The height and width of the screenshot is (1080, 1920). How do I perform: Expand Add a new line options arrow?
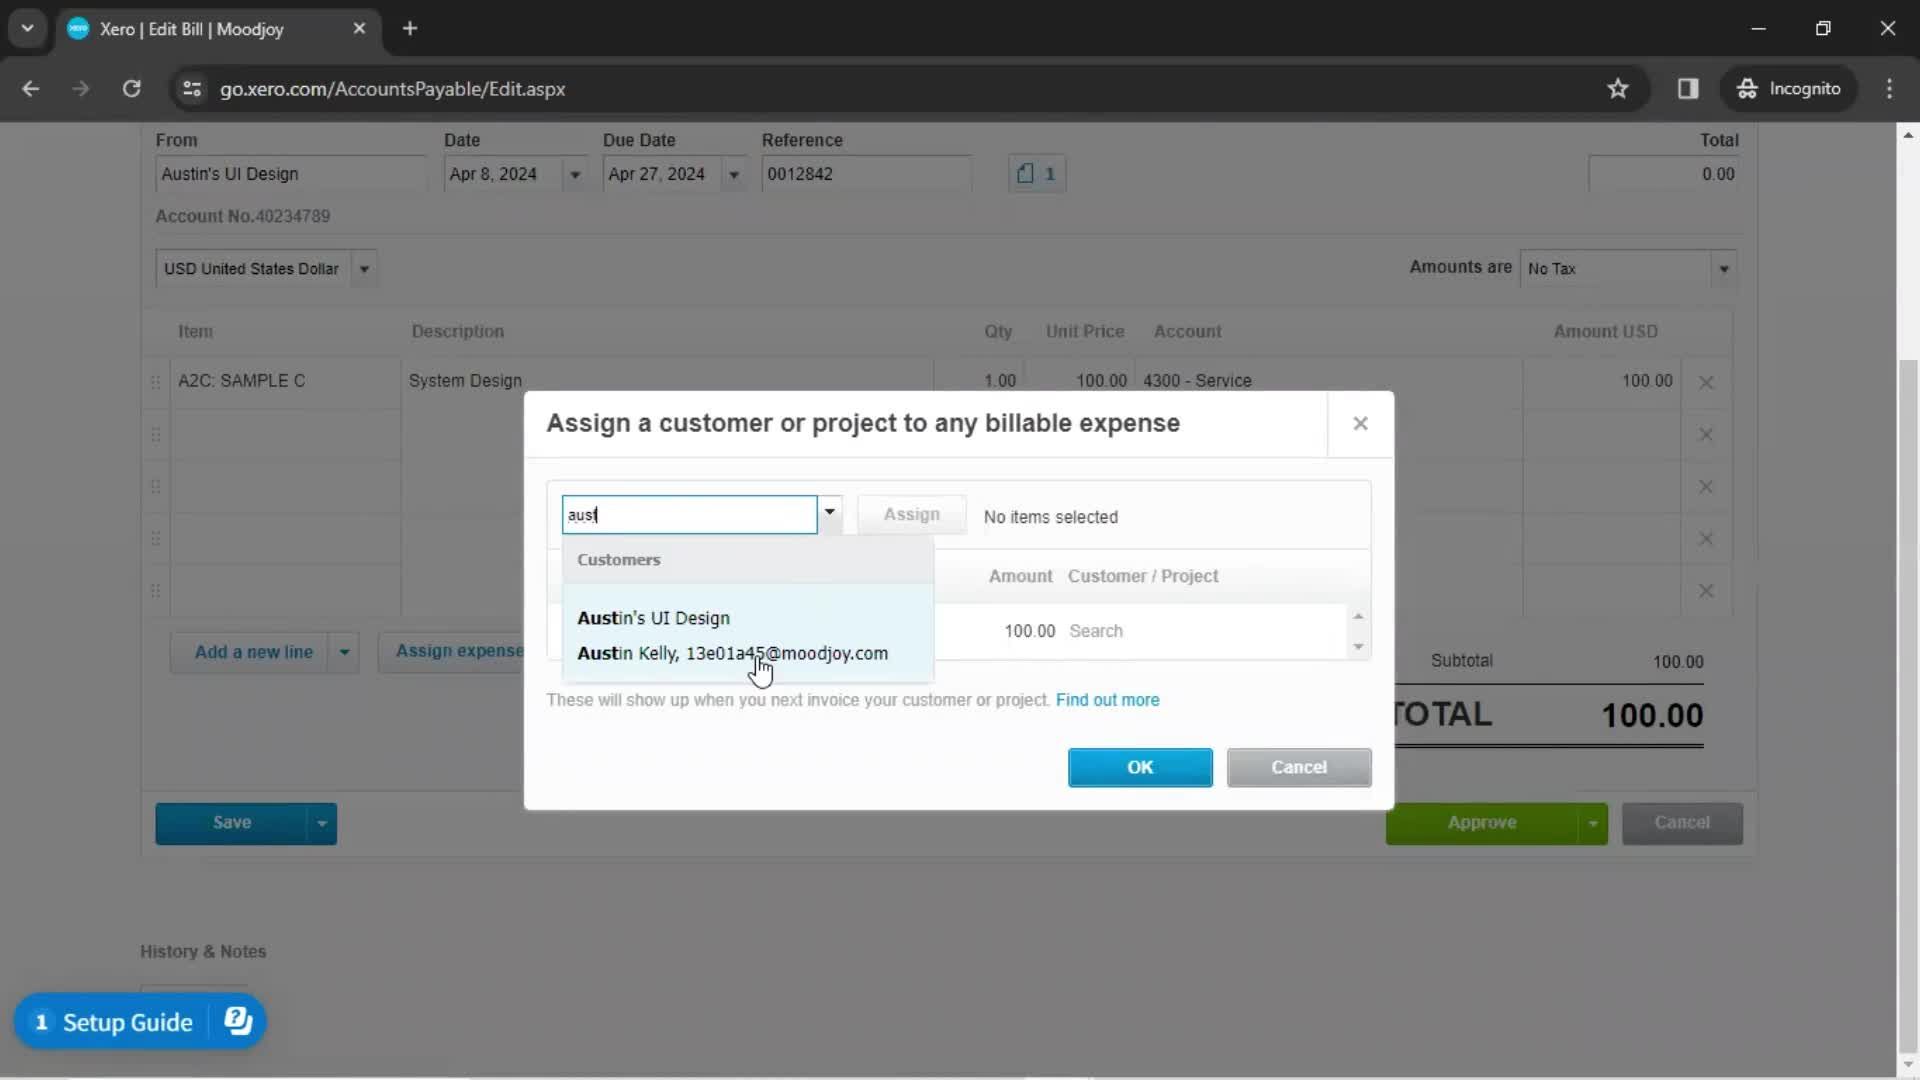[x=344, y=652]
